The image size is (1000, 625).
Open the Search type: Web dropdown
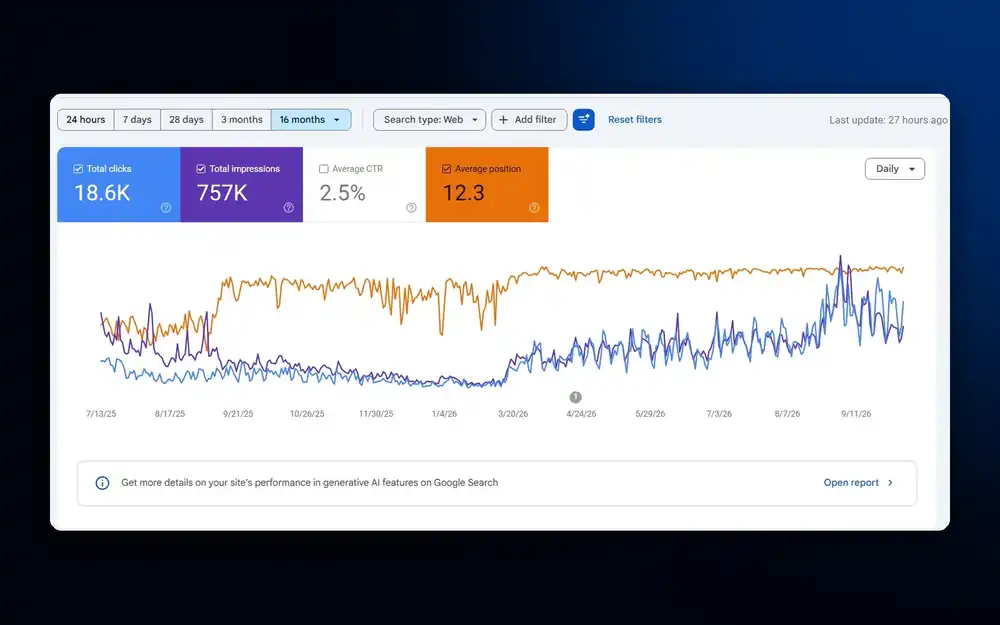click(429, 120)
